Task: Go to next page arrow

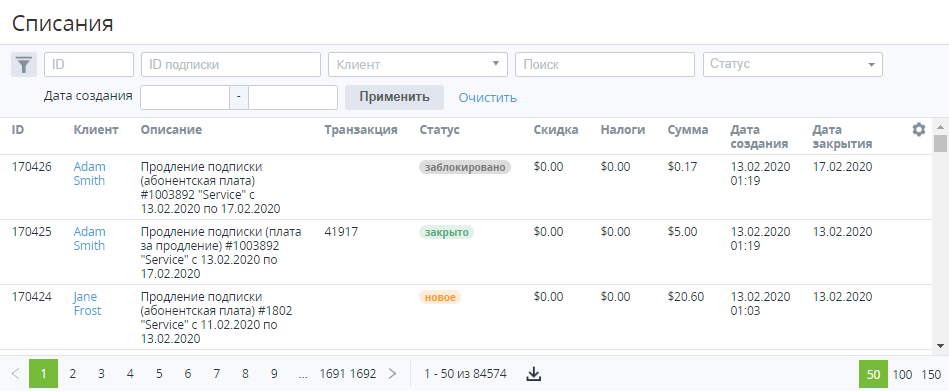Action: tap(392, 374)
